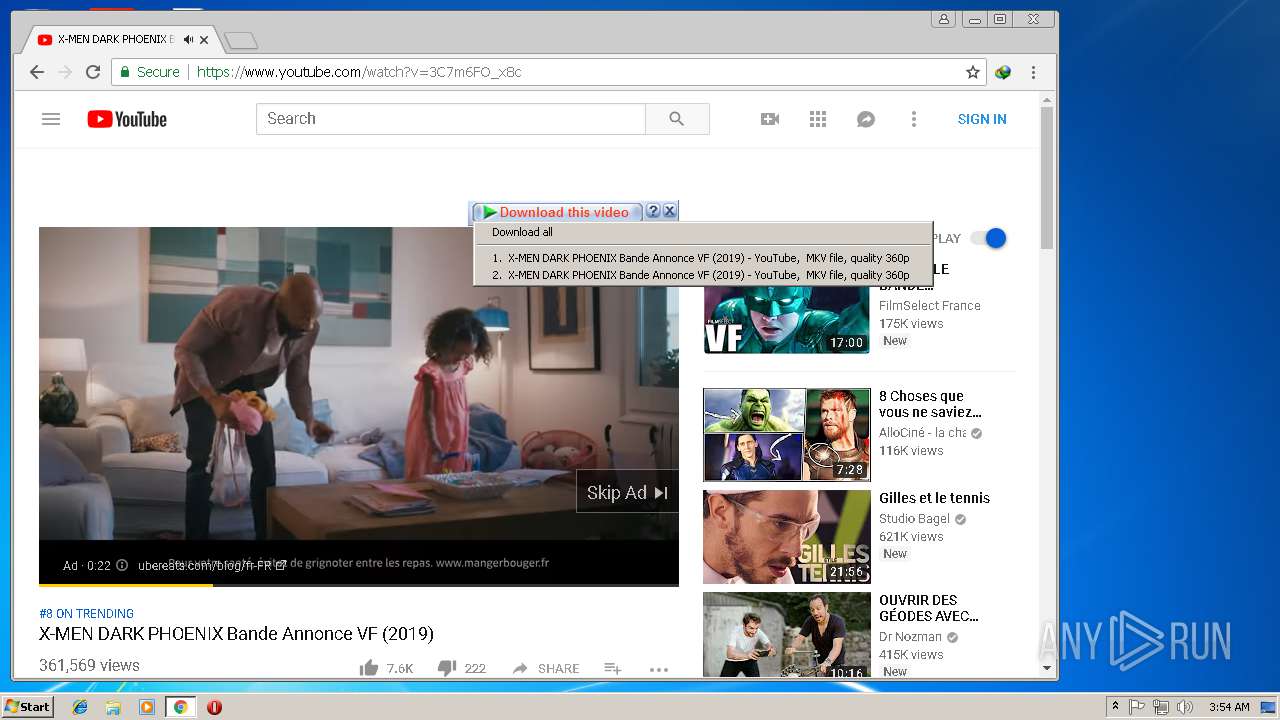This screenshot has height=720, width=1280.
Task: Open YouTube settings three-dot menu
Action: coord(913,119)
